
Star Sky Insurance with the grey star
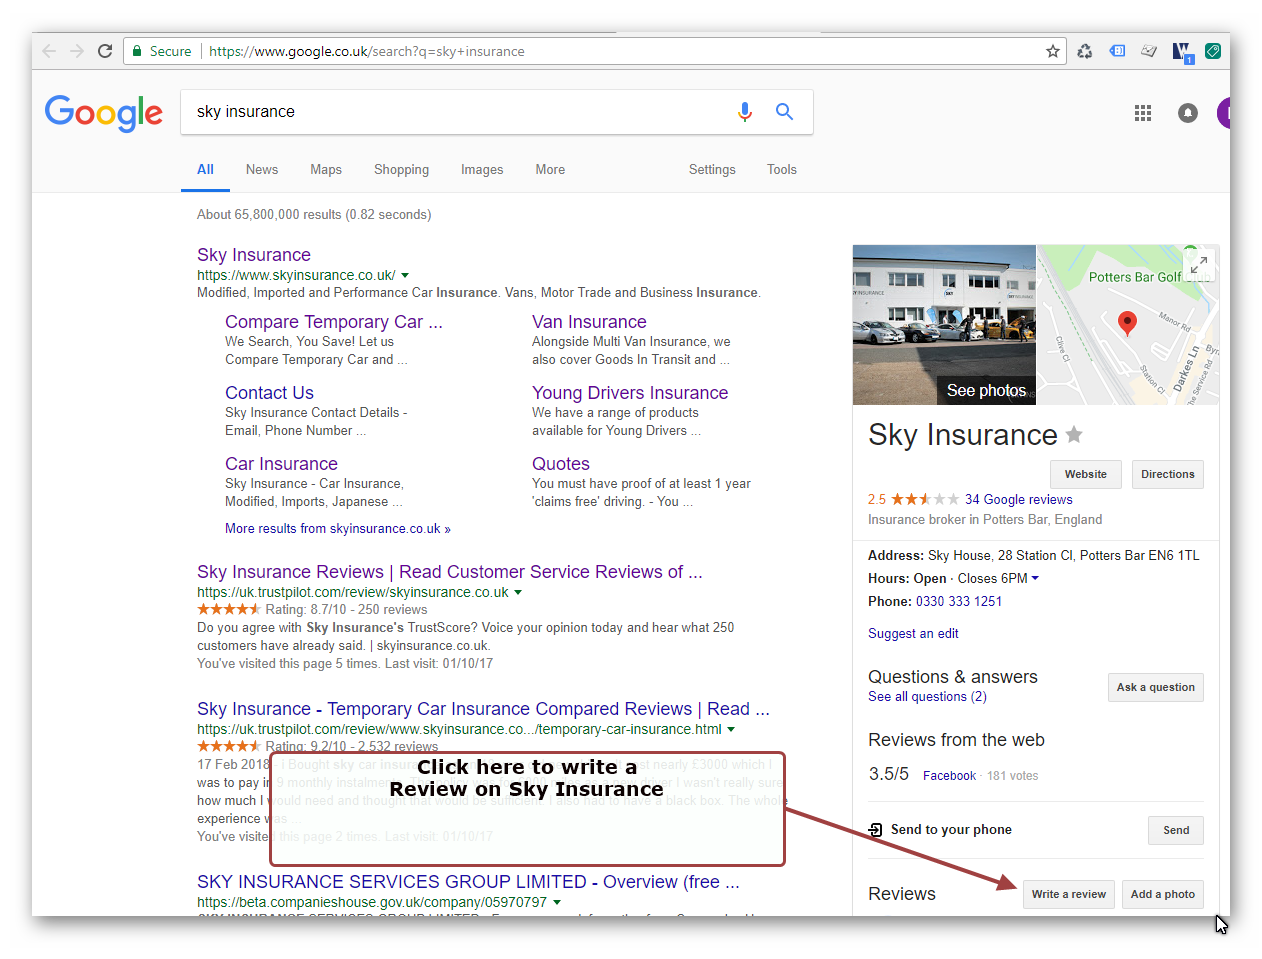point(1074,434)
